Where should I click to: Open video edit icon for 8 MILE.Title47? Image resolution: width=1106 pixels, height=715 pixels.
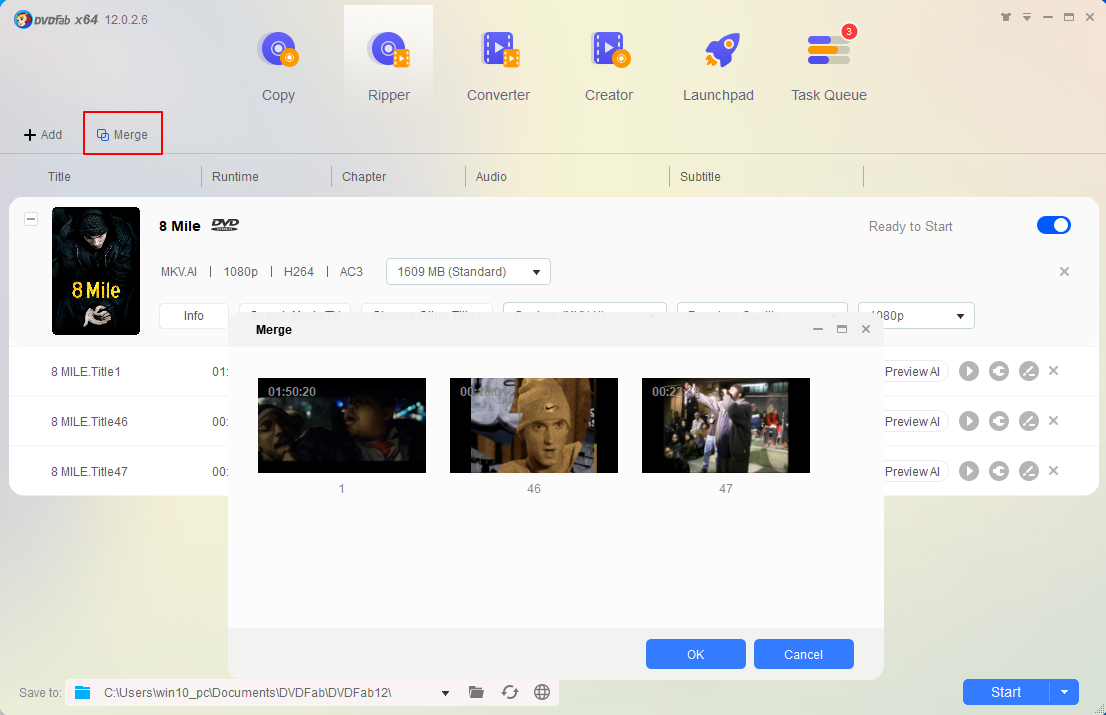pyautogui.click(x=1029, y=471)
